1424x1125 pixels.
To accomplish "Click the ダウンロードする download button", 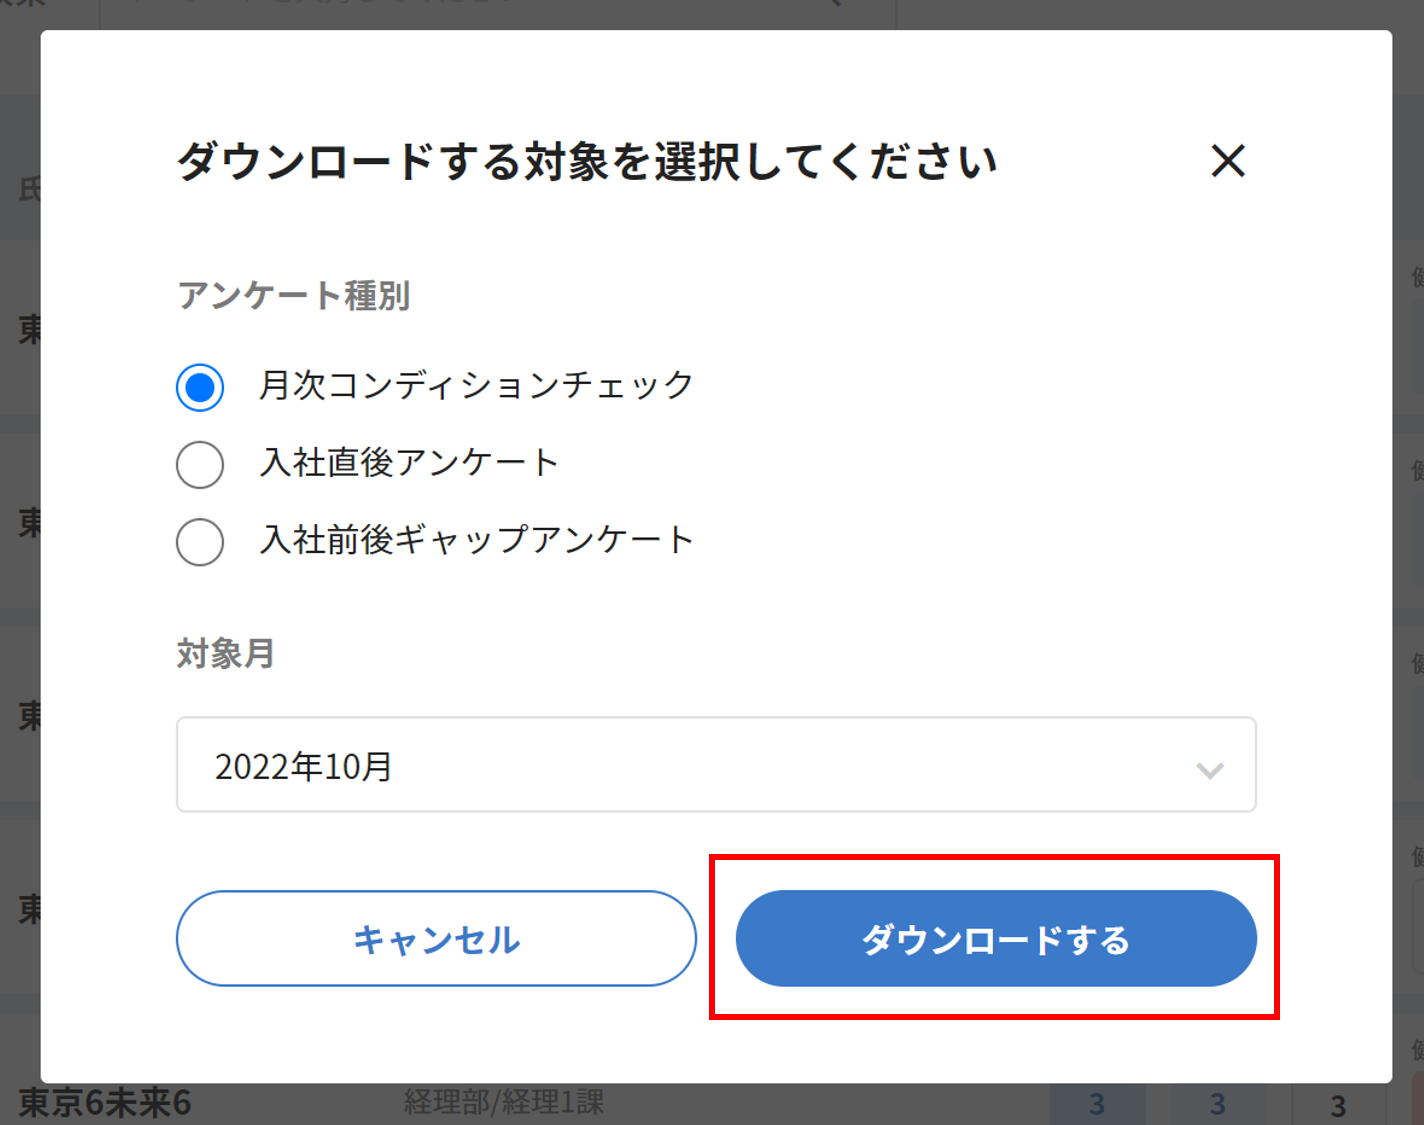I will click(x=996, y=938).
